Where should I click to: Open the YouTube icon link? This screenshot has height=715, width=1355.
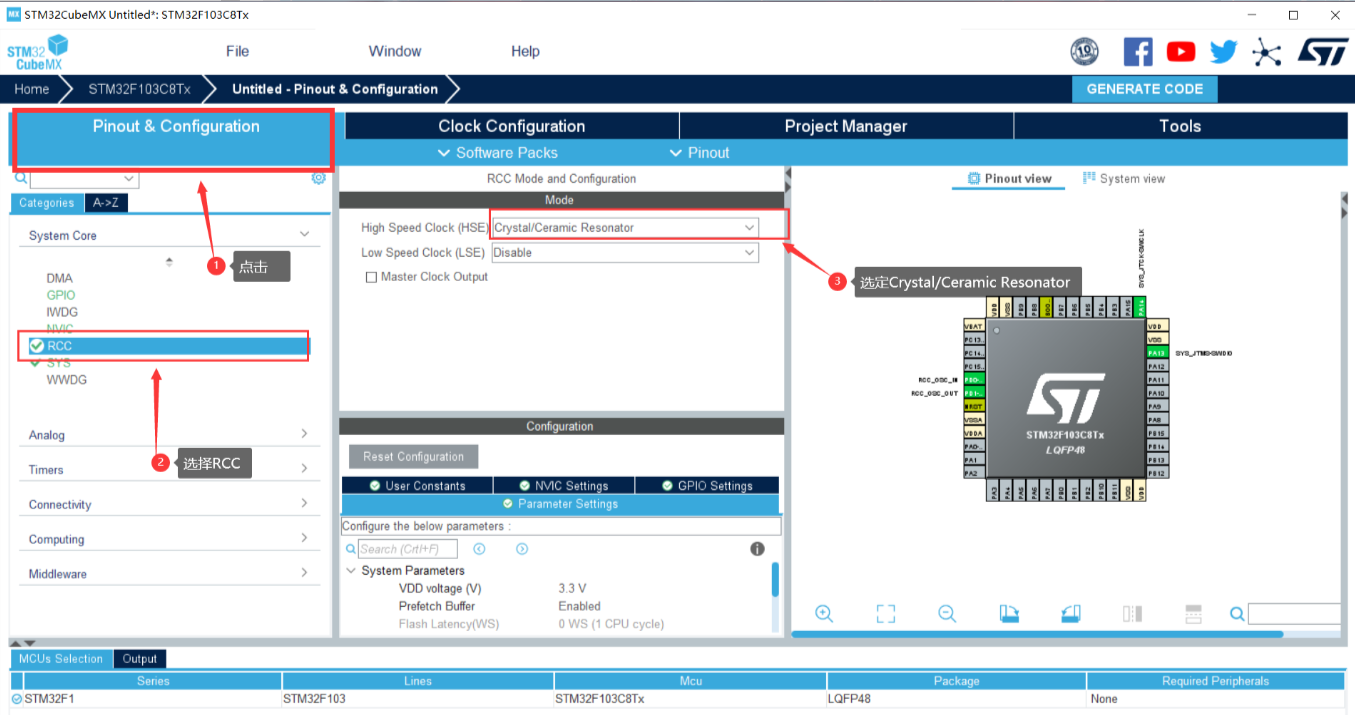(1181, 51)
